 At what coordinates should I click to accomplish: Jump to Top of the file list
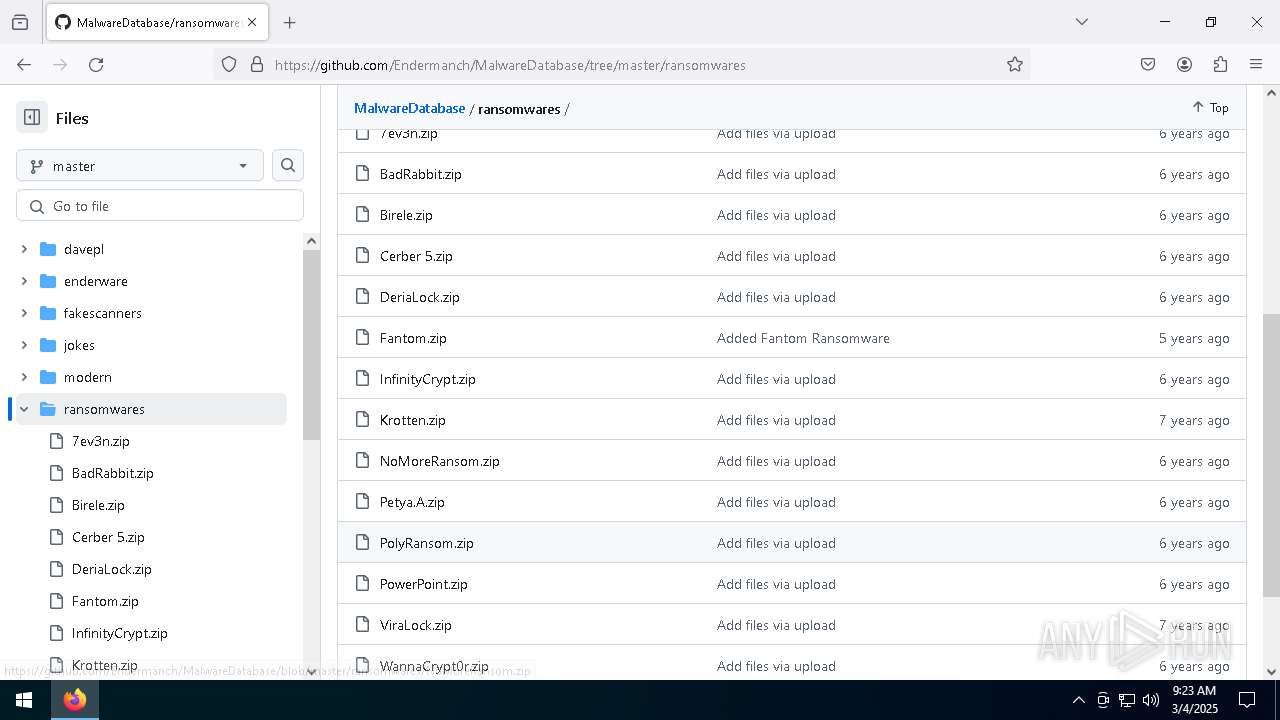coord(1210,107)
